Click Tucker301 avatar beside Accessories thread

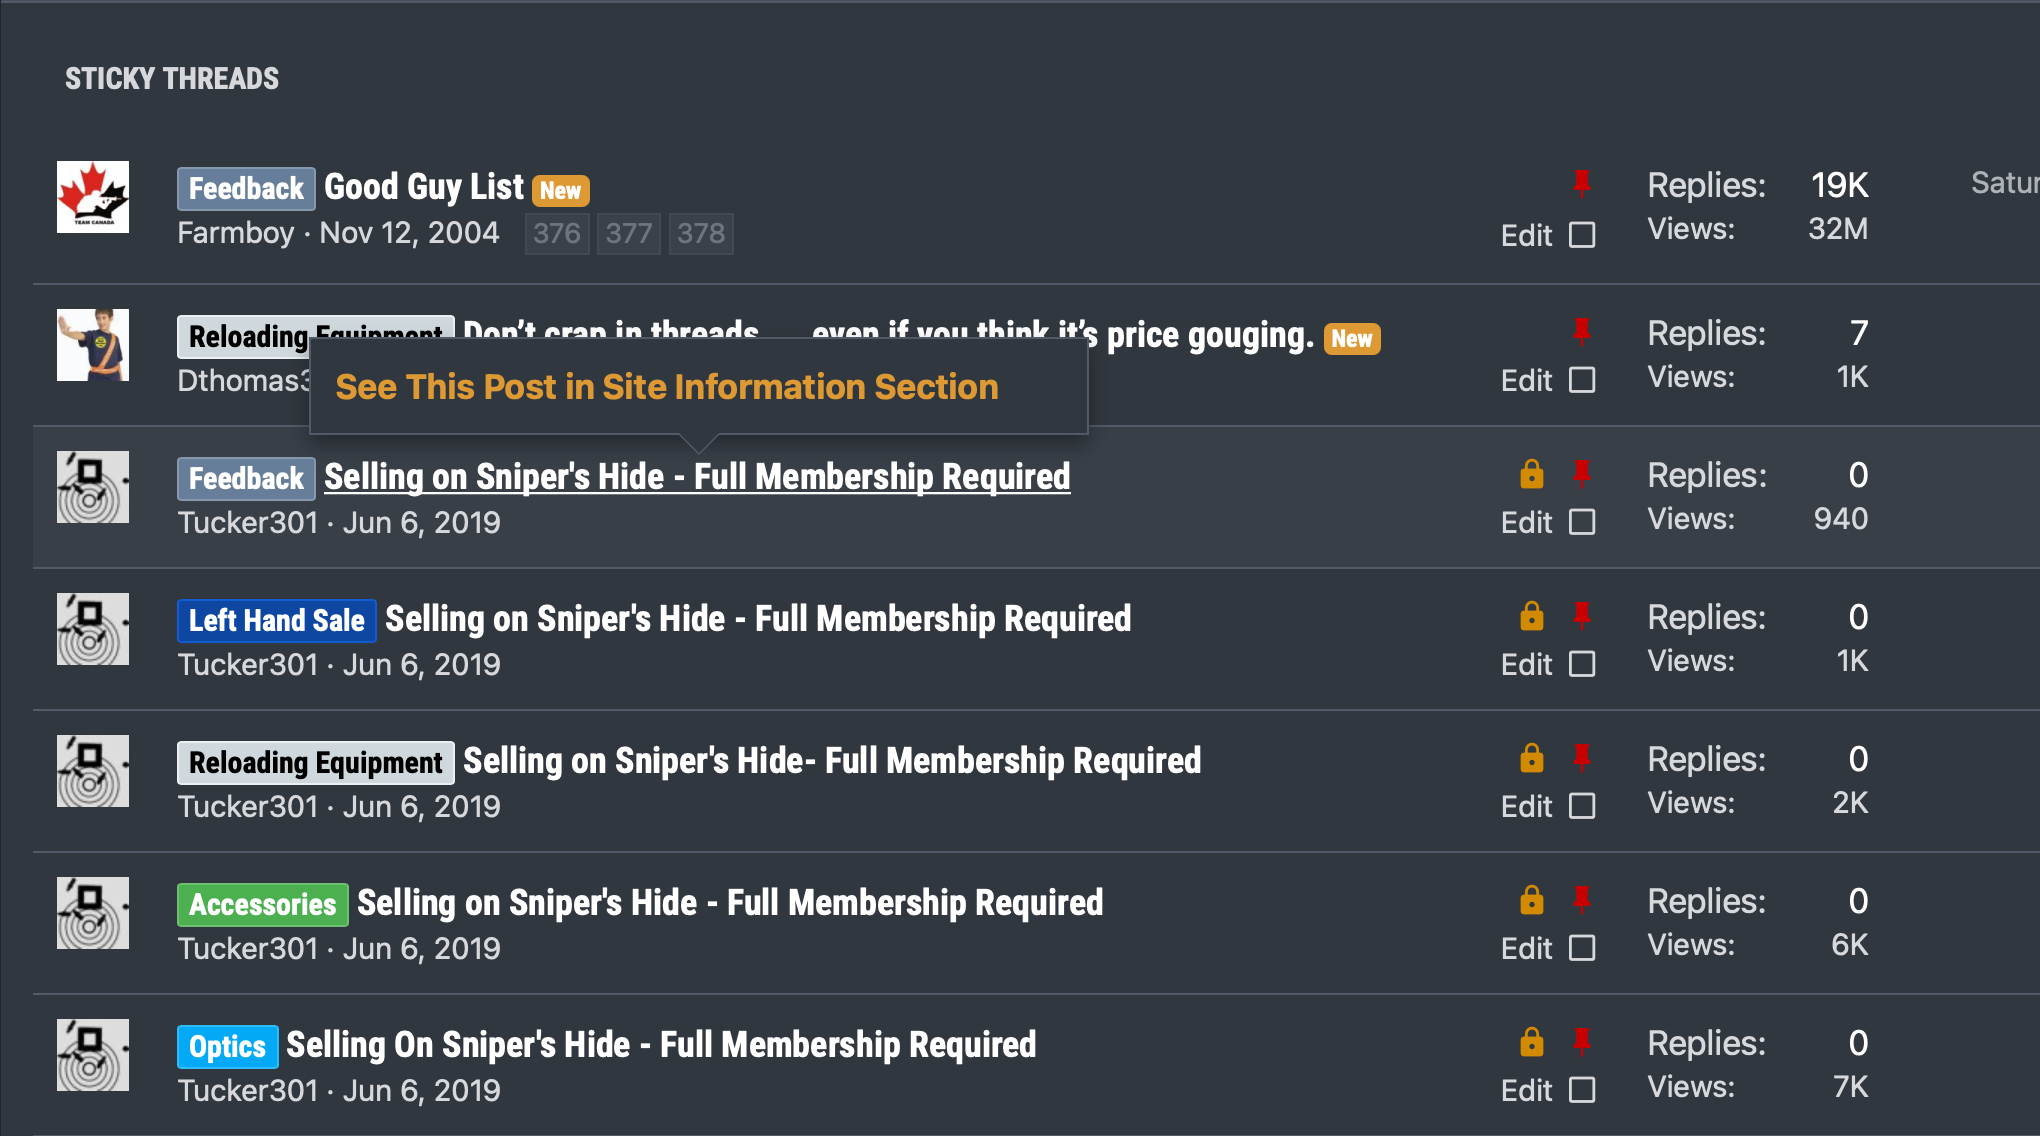tap(93, 913)
